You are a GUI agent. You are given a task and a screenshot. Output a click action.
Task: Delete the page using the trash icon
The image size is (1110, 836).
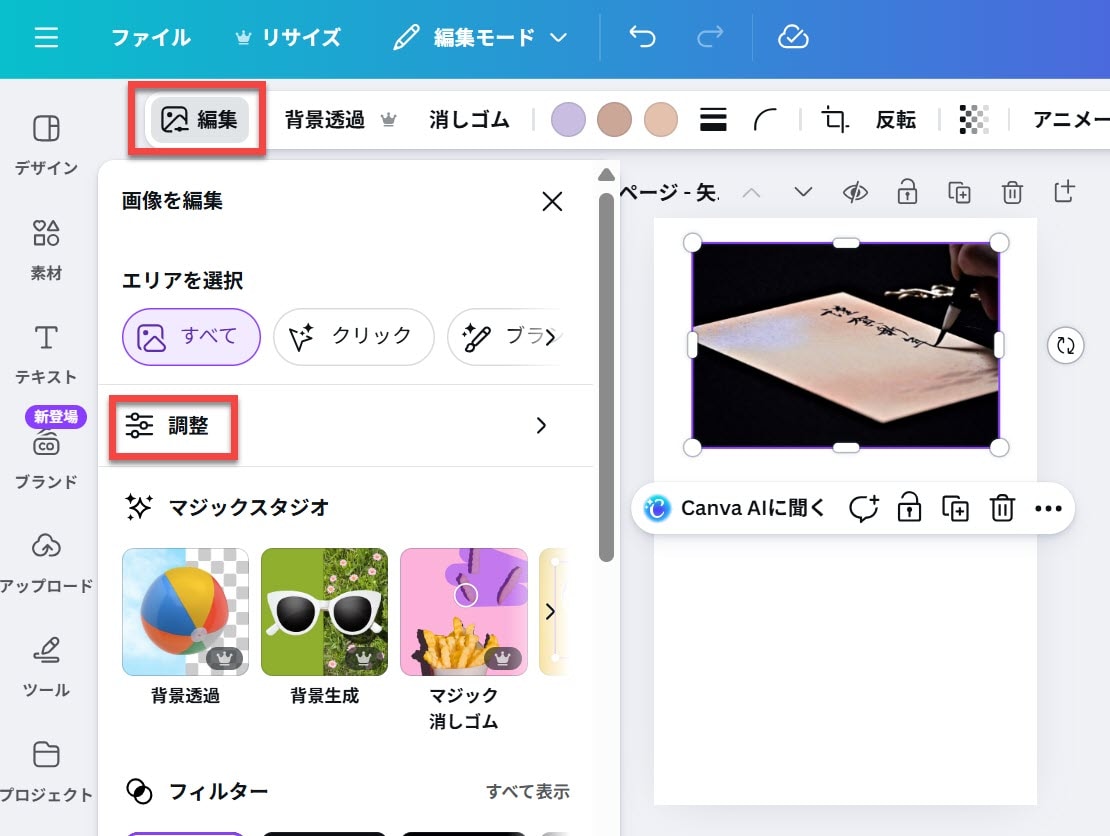coord(1012,192)
